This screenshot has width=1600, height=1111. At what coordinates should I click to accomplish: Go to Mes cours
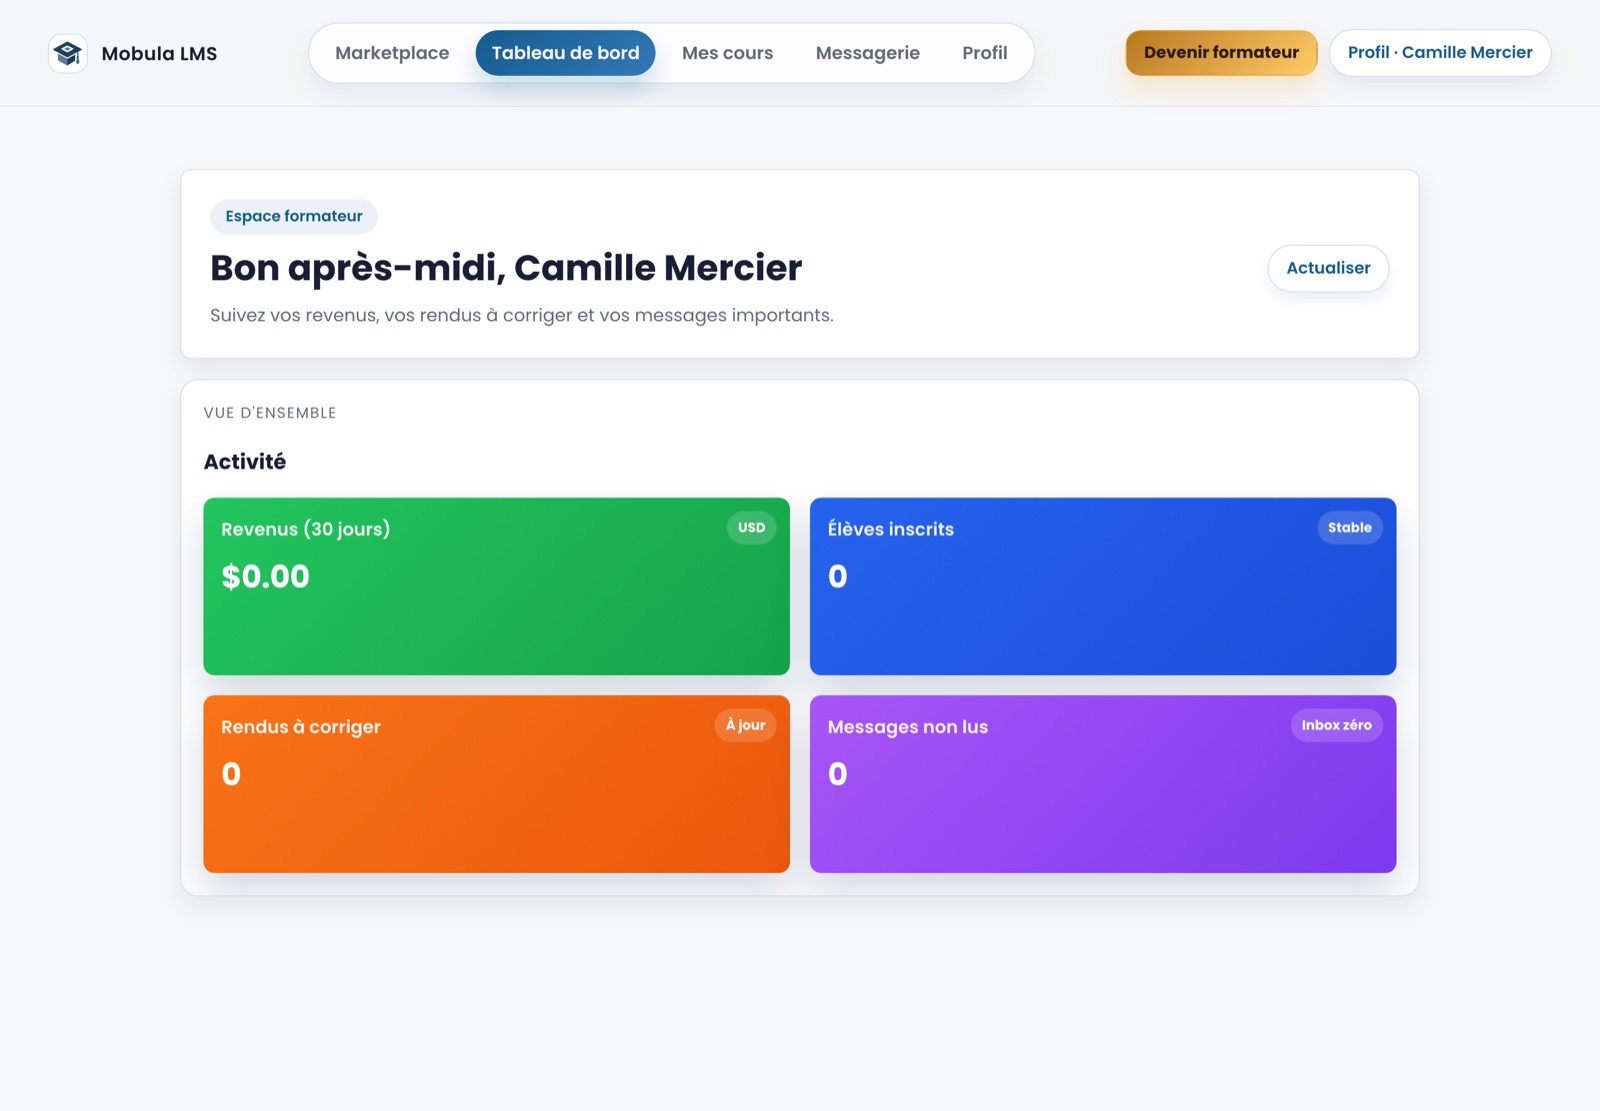(727, 53)
